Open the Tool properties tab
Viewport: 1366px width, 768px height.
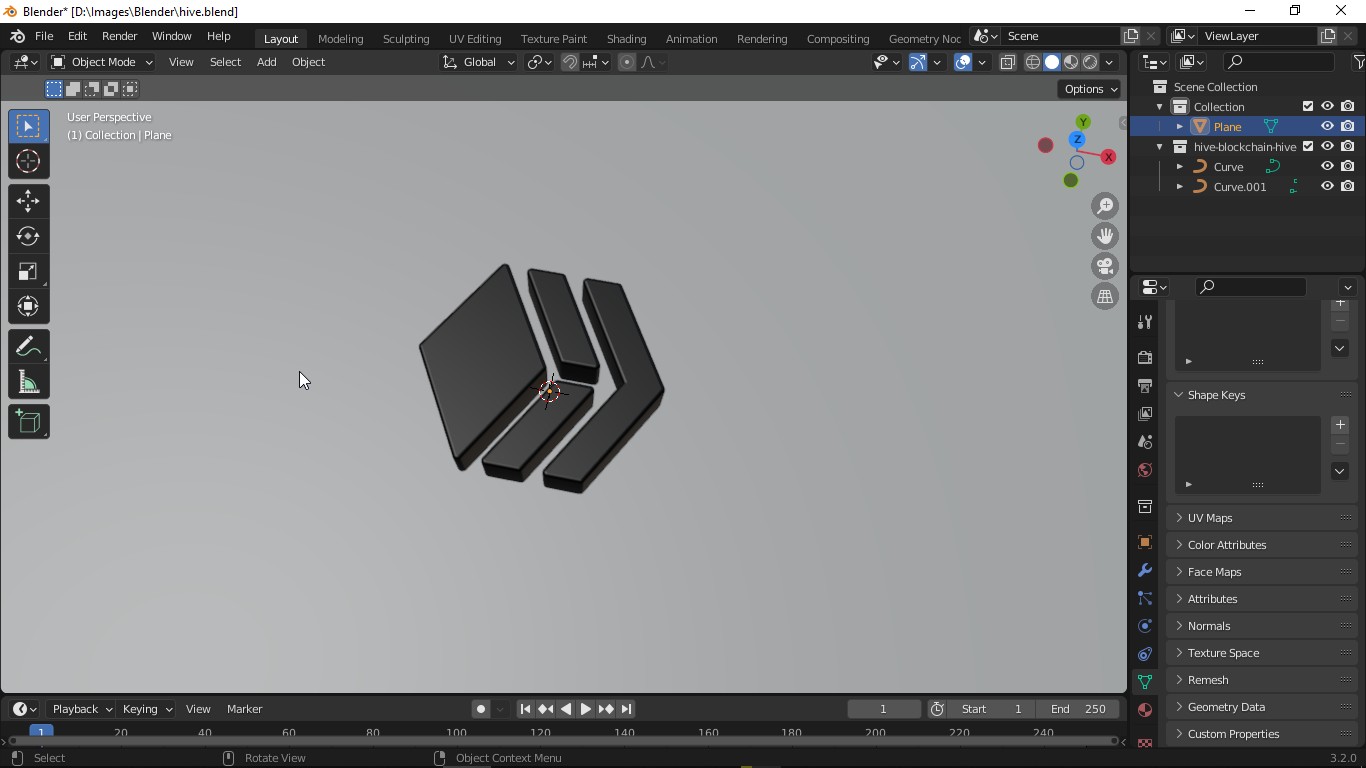click(1145, 321)
